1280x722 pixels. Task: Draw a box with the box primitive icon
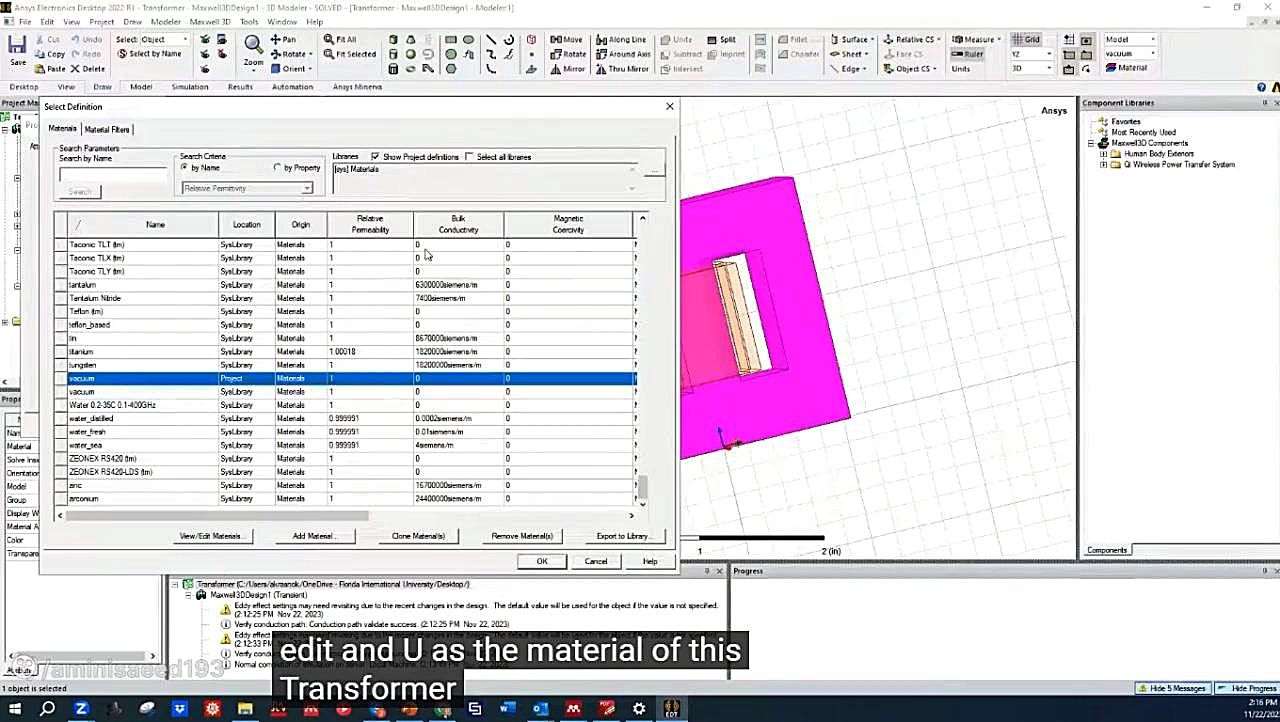[393, 40]
